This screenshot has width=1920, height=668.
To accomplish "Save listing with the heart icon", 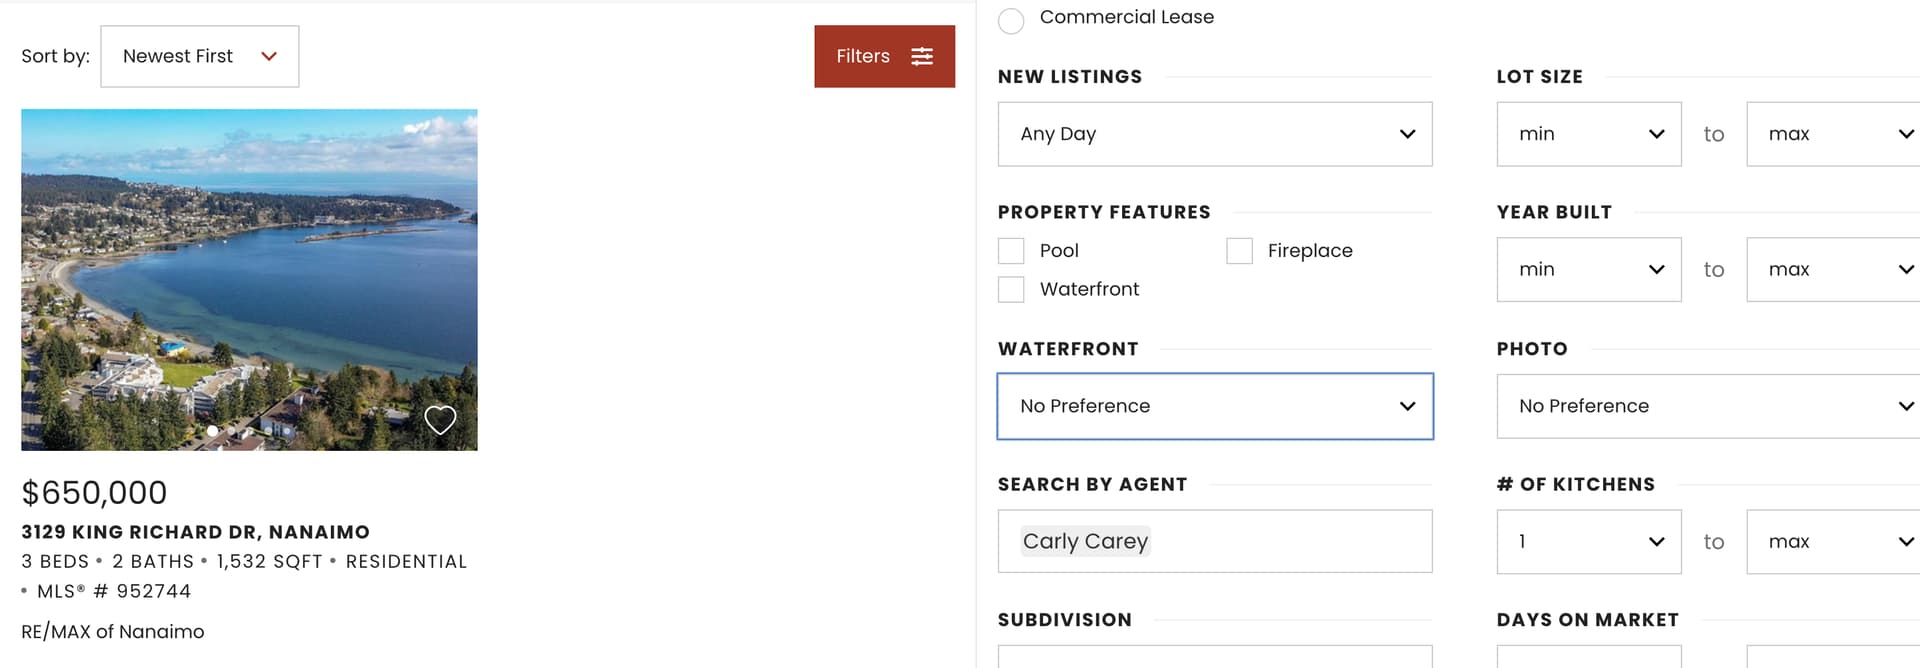I will (x=440, y=419).
